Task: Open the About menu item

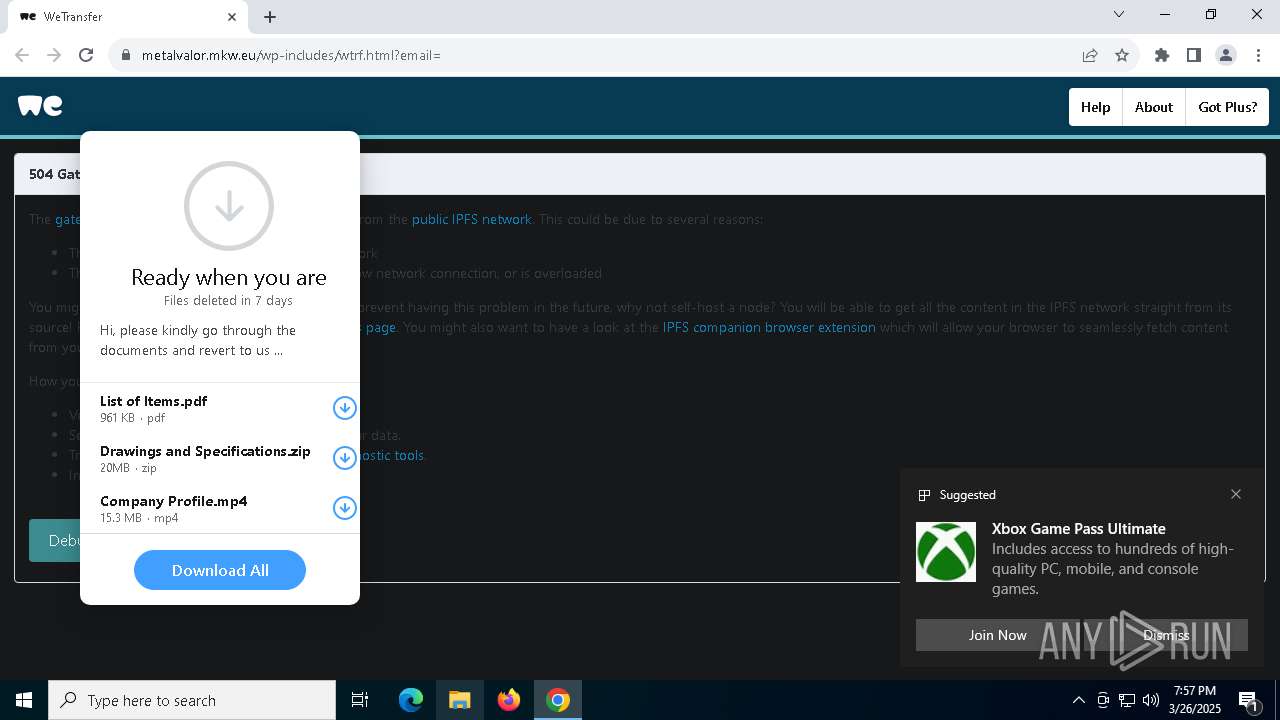Action: click(x=1153, y=107)
